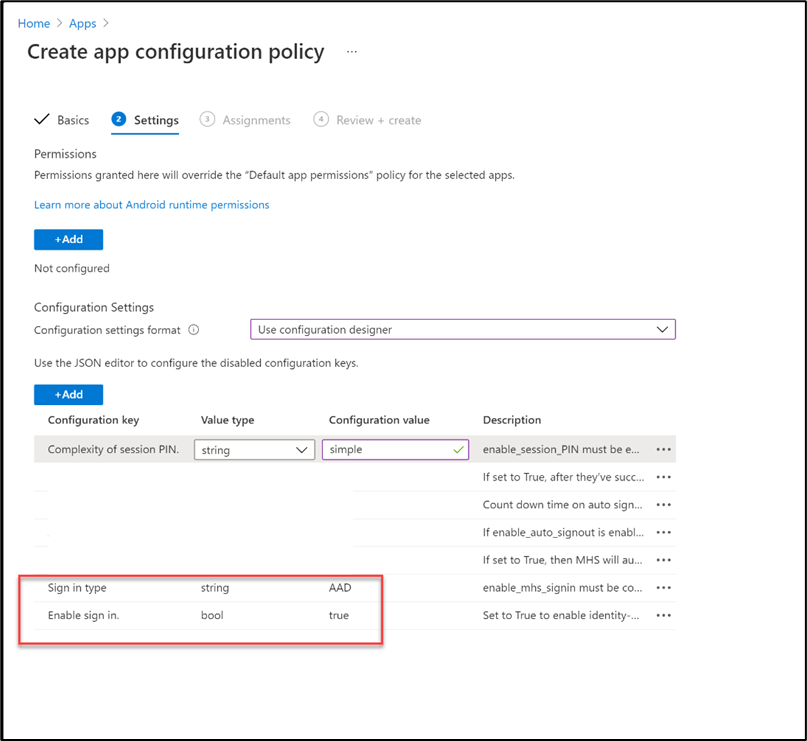The width and height of the screenshot is (807, 741).
Task: Click info icon next to Configuration settings format
Action: coord(194,330)
